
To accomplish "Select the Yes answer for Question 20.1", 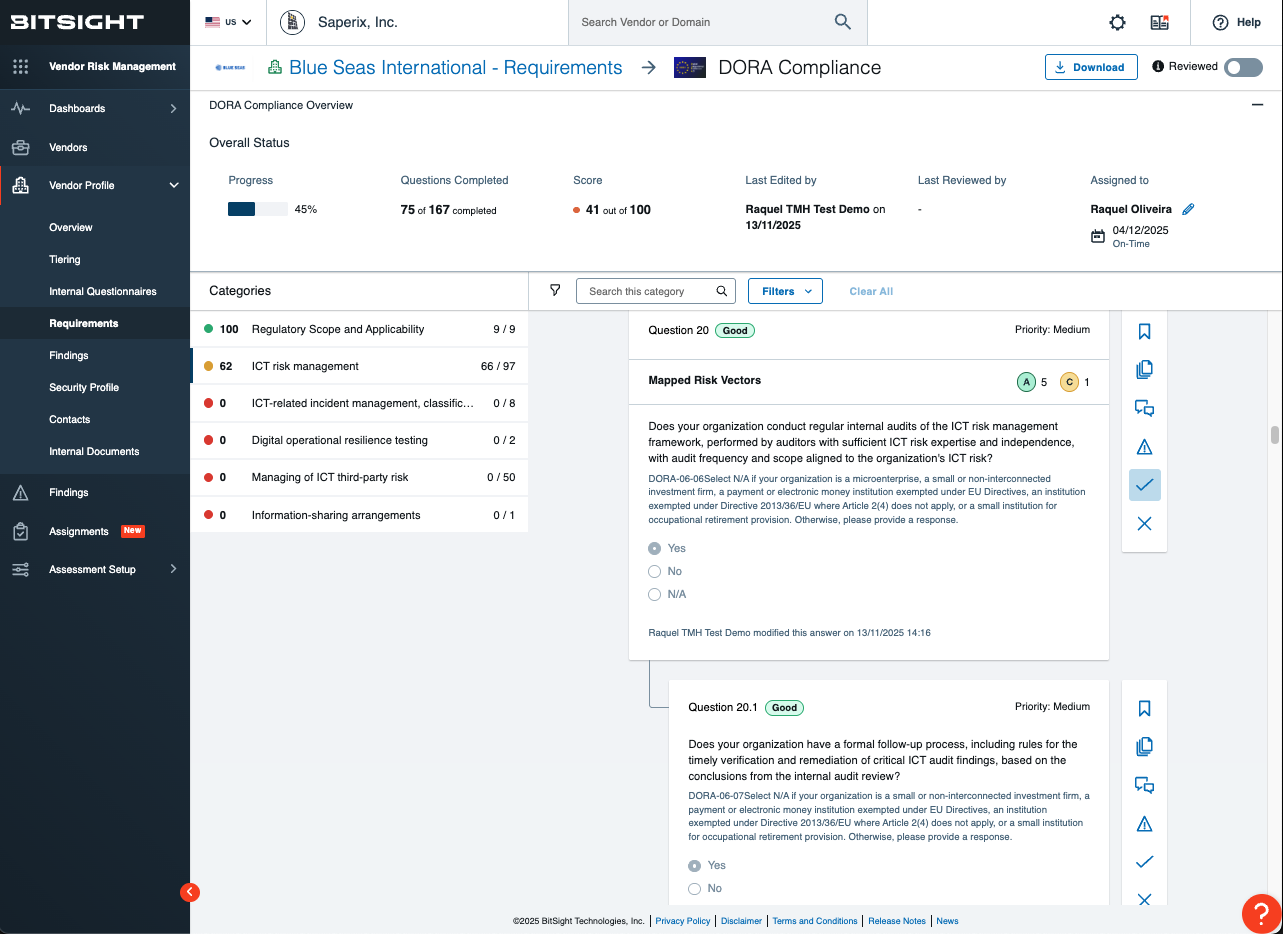I will [x=695, y=865].
